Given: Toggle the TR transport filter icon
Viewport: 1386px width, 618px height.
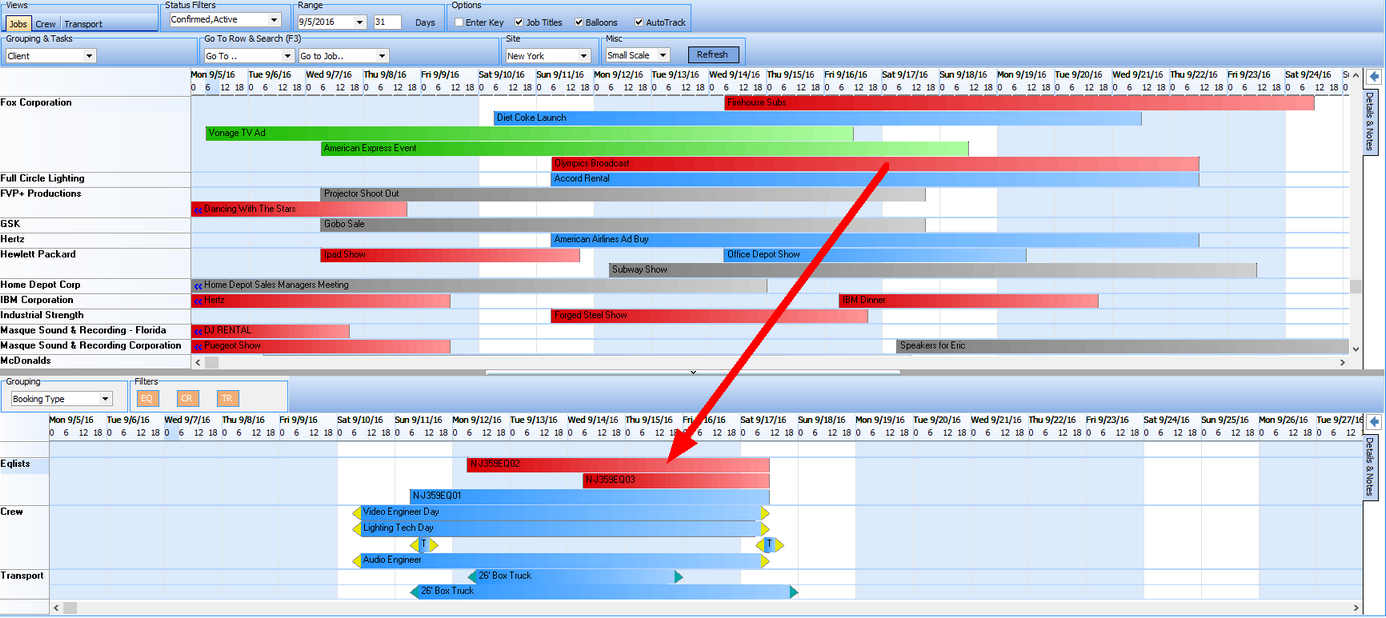Looking at the screenshot, I should pyautogui.click(x=228, y=398).
